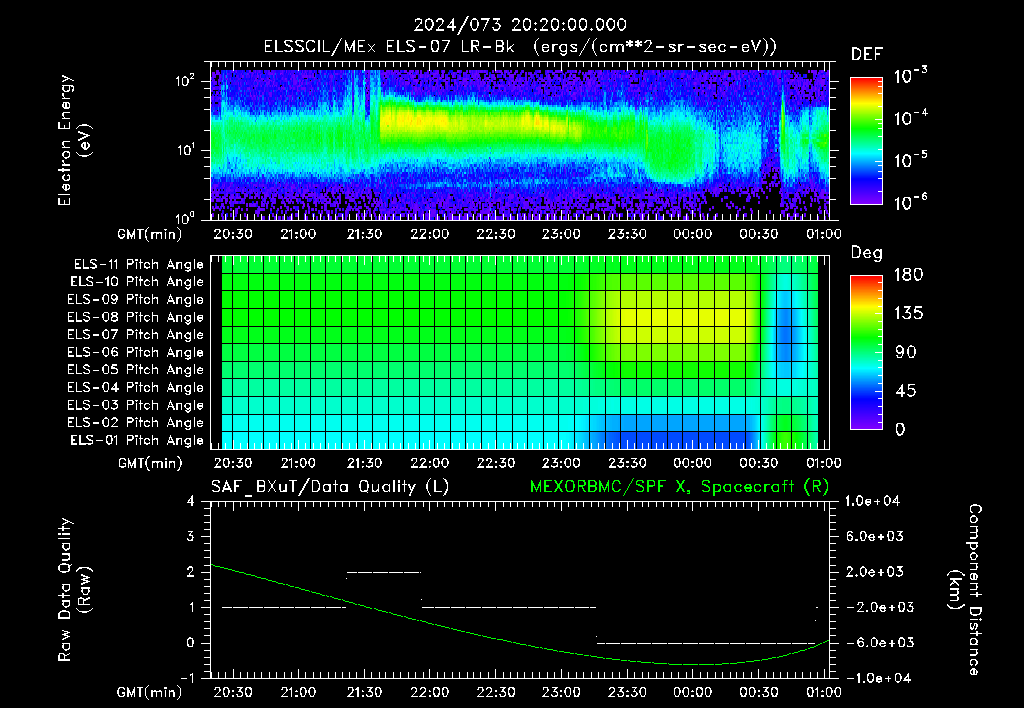This screenshot has height=708, width=1024.
Task: Click the Deg legend title
Action: click(x=867, y=253)
